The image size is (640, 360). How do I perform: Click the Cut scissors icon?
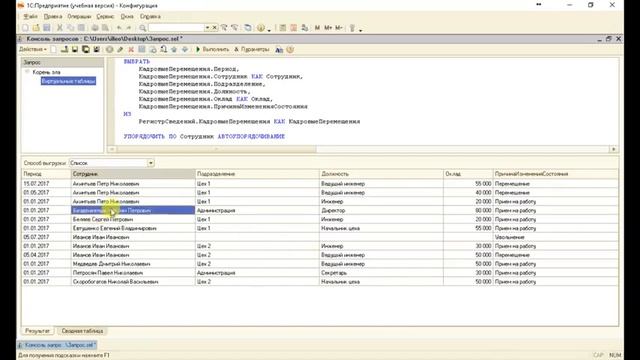pos(60,28)
